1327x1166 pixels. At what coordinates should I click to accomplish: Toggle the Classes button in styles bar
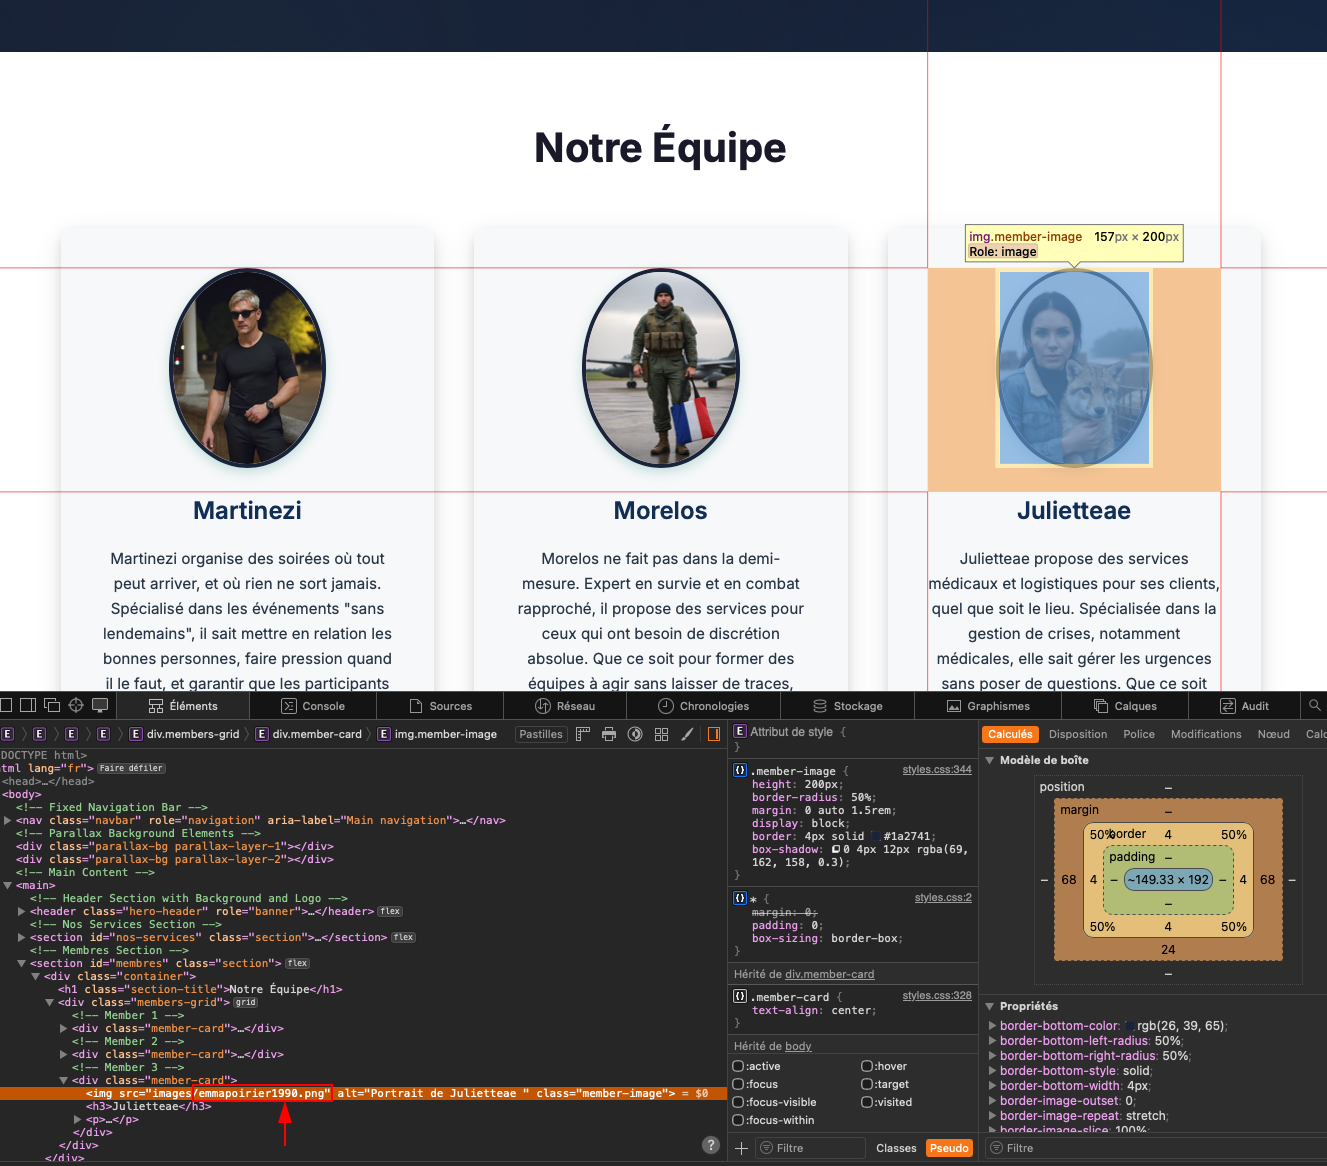click(x=896, y=1148)
